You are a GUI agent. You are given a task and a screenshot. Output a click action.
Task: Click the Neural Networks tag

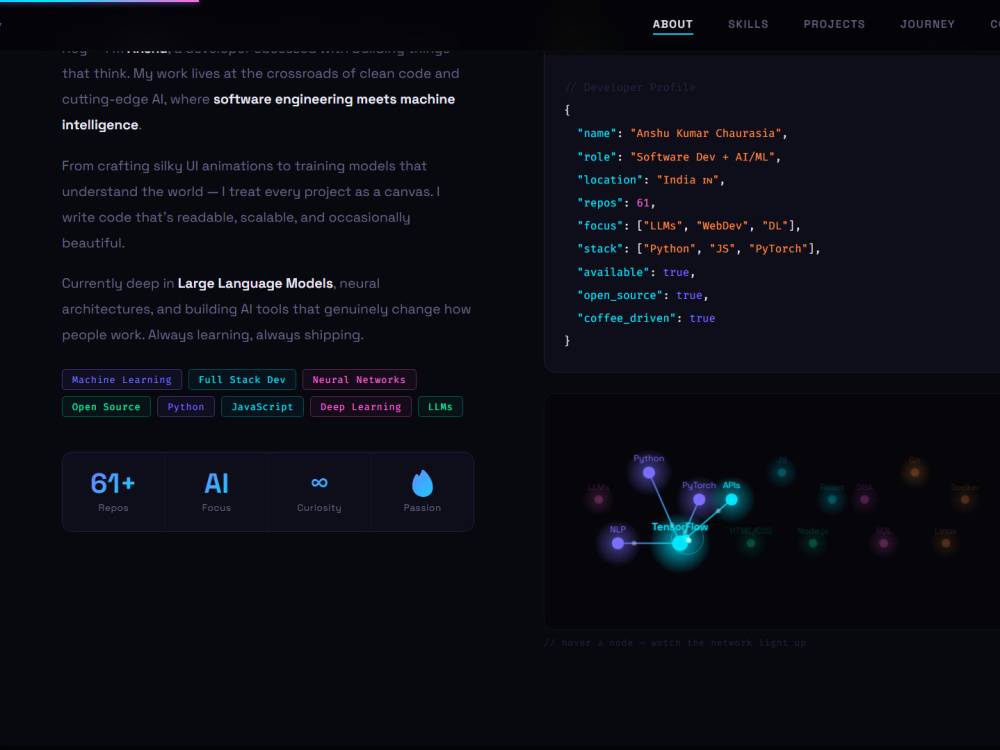pos(359,379)
